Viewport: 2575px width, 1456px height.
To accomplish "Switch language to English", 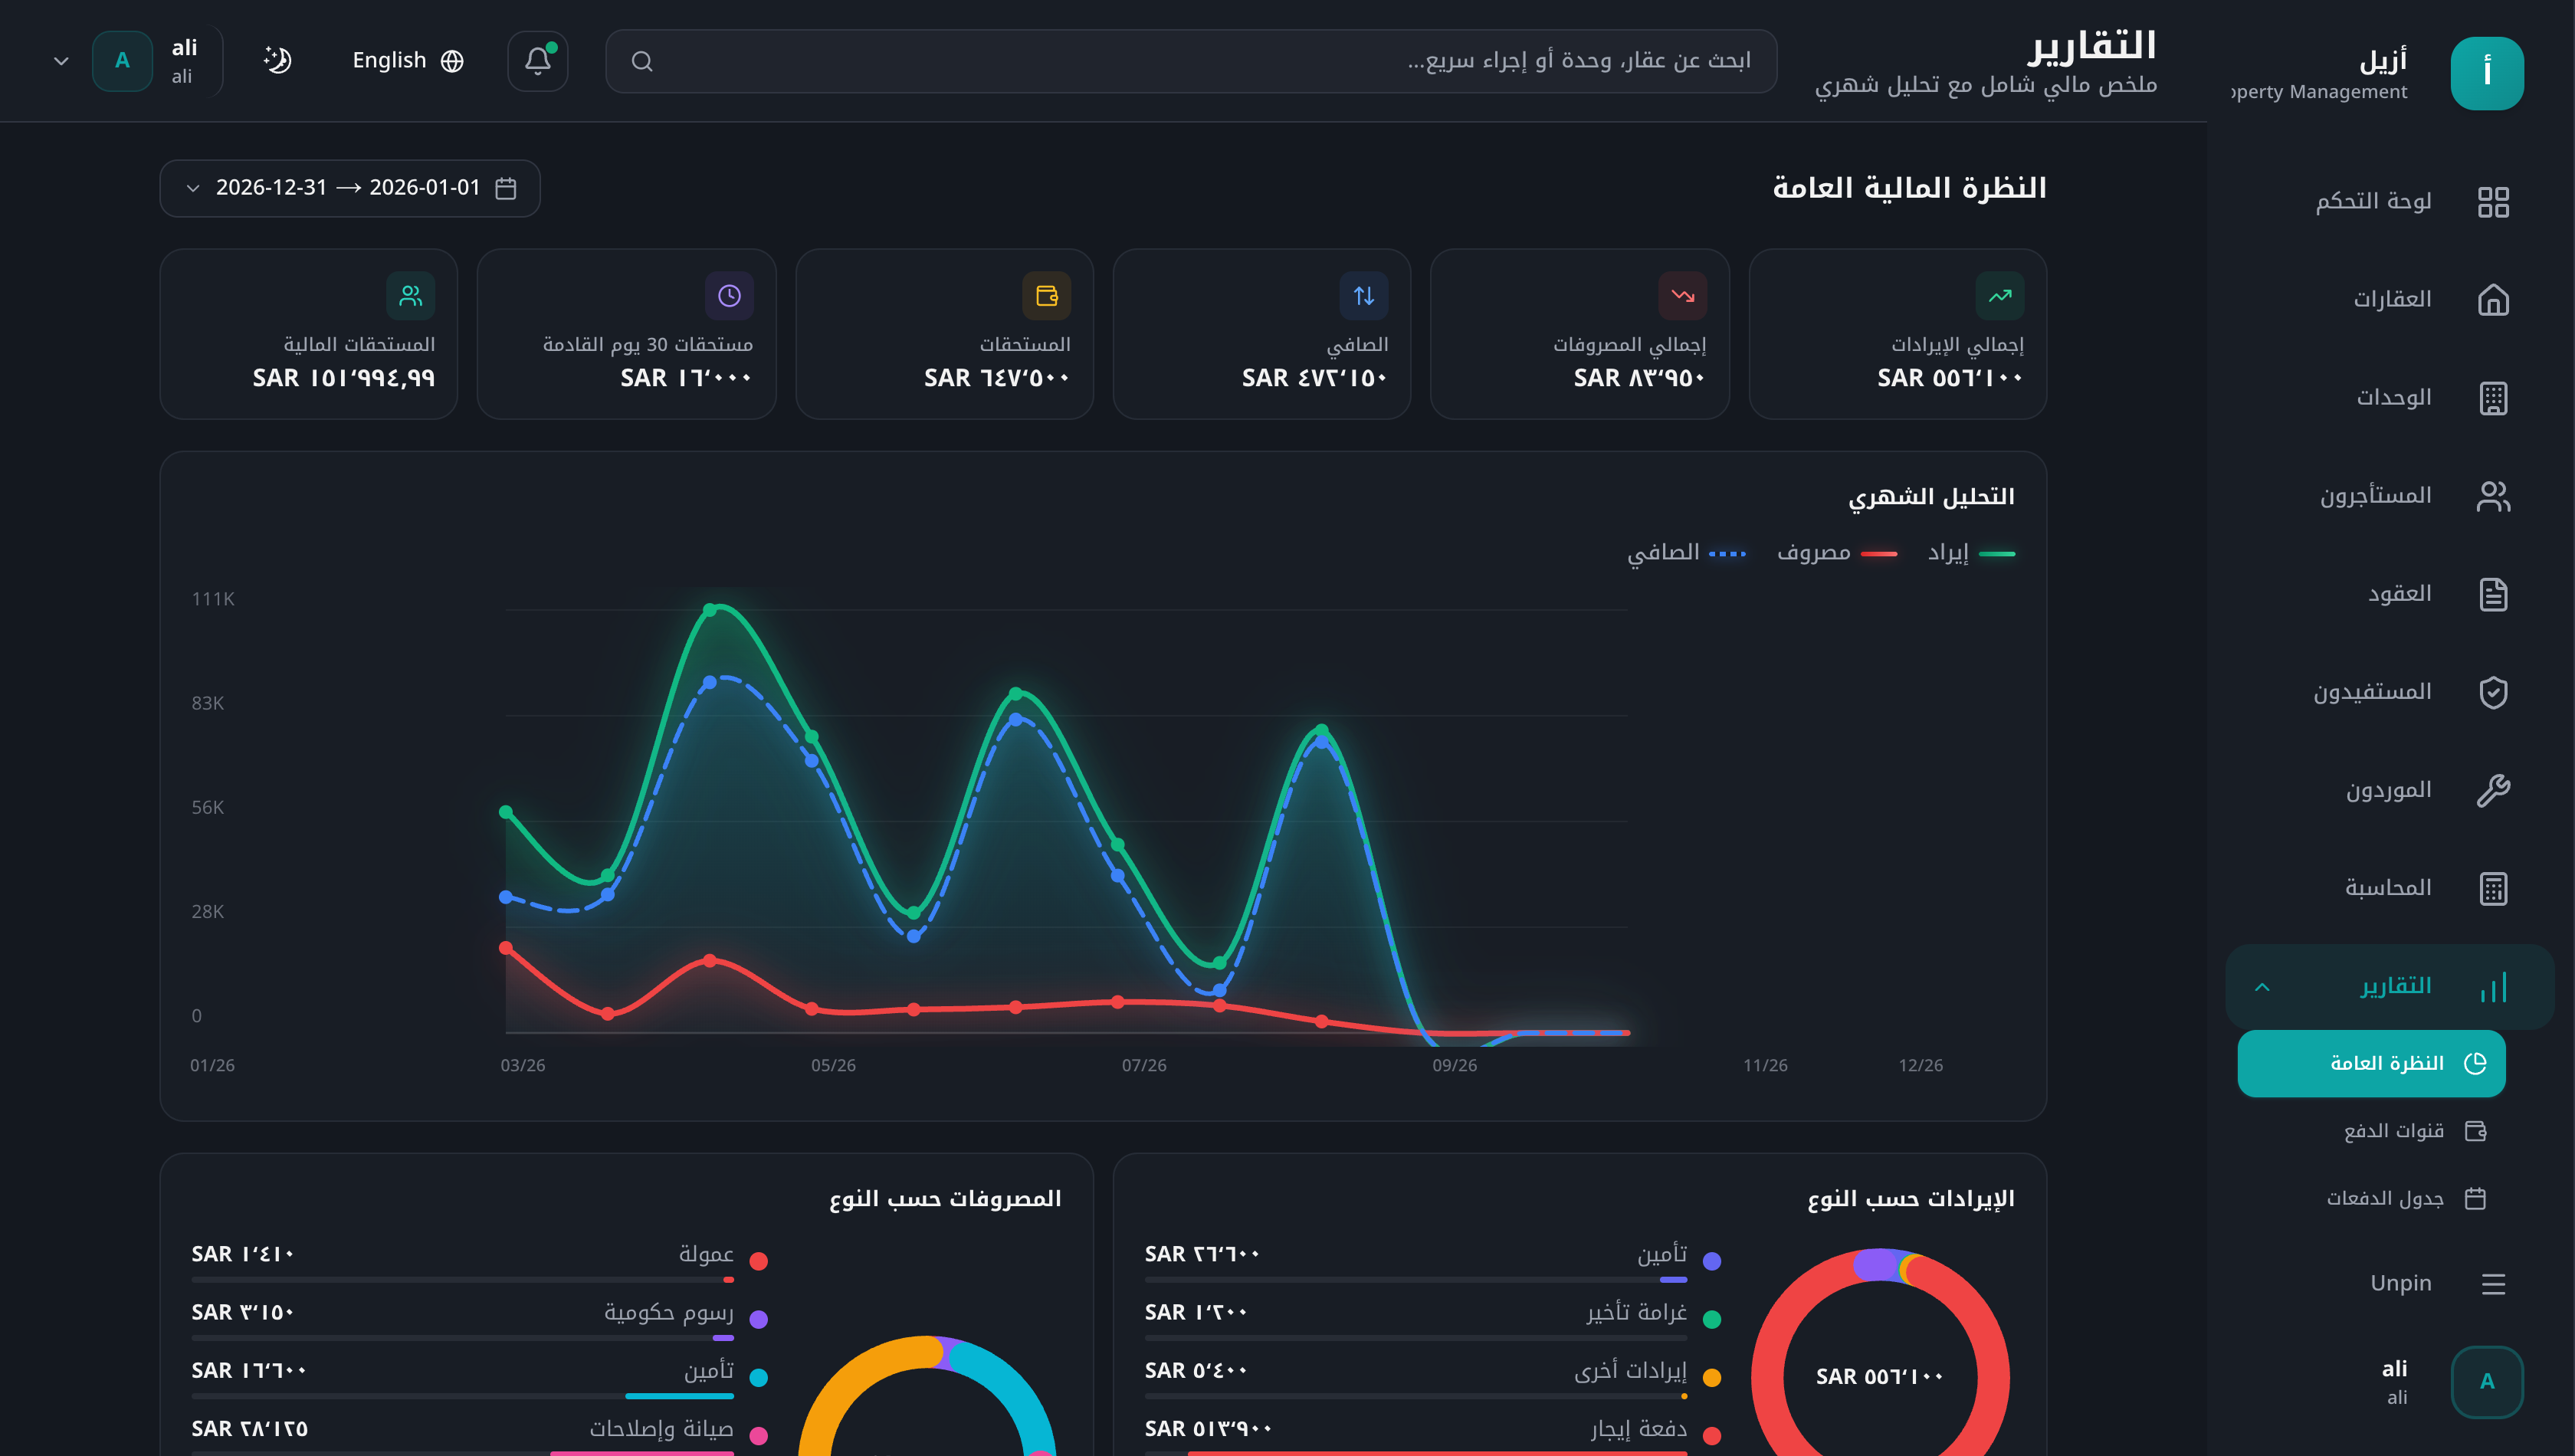I will coord(408,60).
